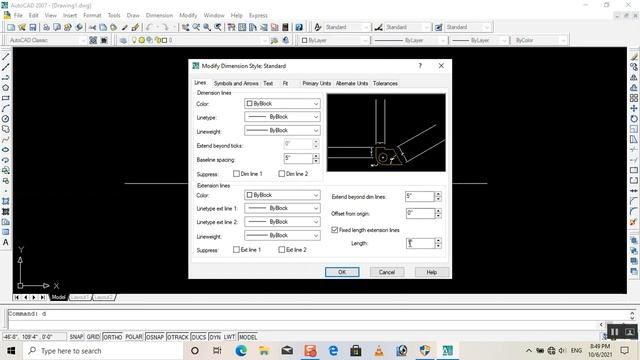Open Dimension lines Linetype dropdown
Screen dimensions: 640x360
tap(282, 117)
